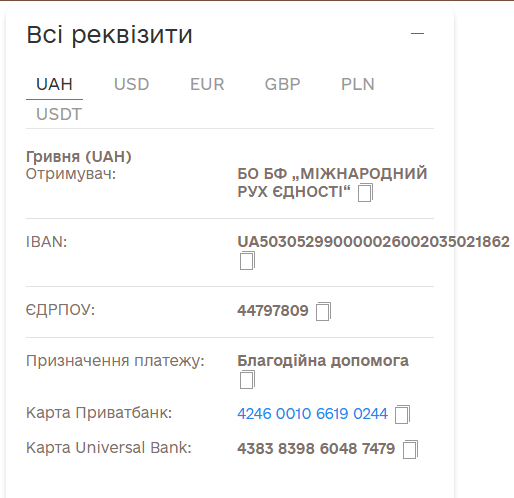Click the Всі реквізити heading

click(x=109, y=34)
